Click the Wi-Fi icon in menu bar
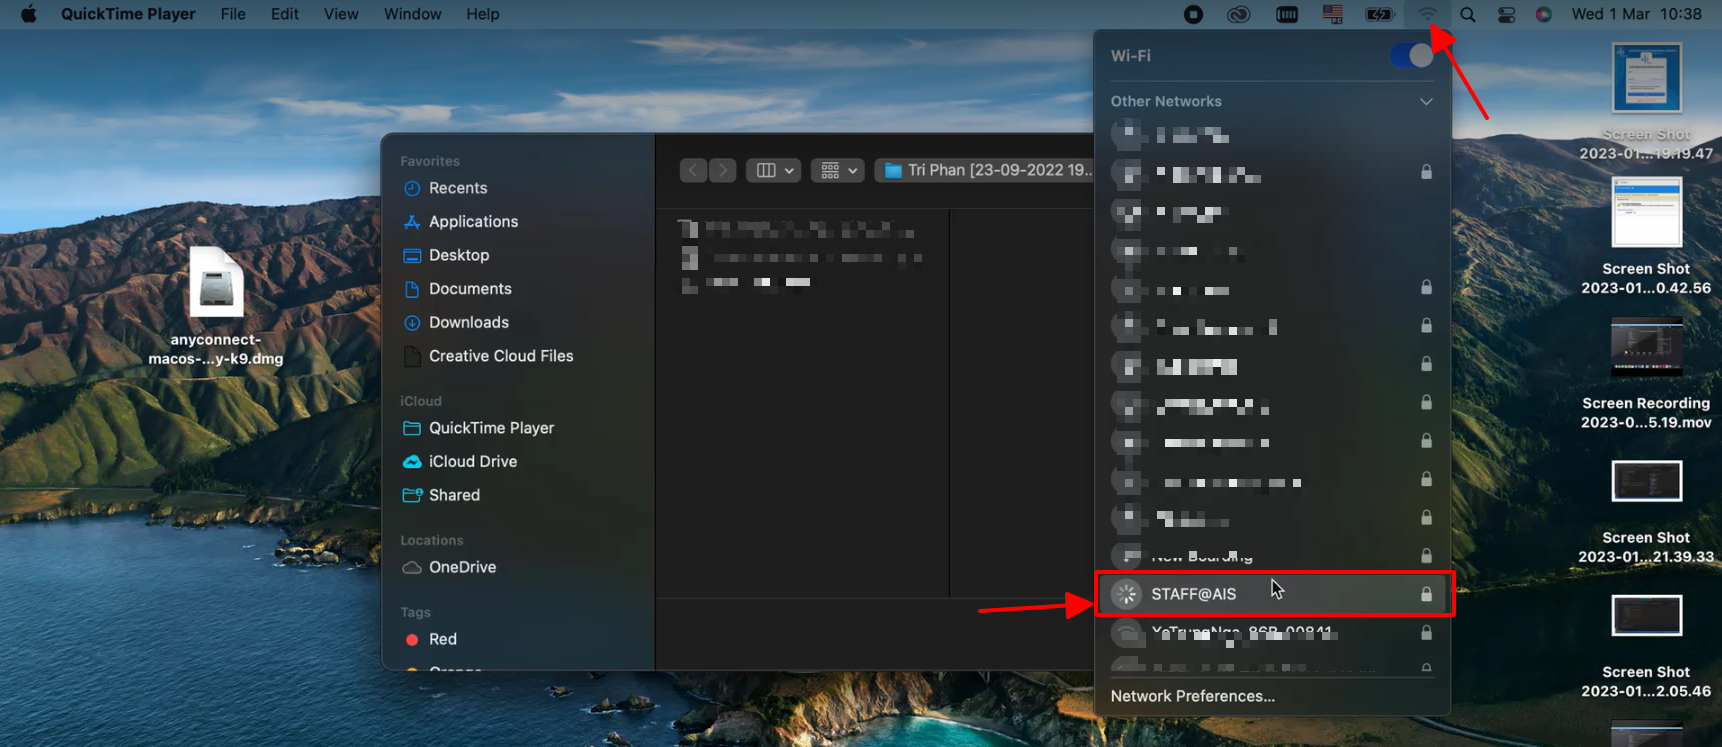The height and width of the screenshot is (747, 1722). pos(1426,14)
